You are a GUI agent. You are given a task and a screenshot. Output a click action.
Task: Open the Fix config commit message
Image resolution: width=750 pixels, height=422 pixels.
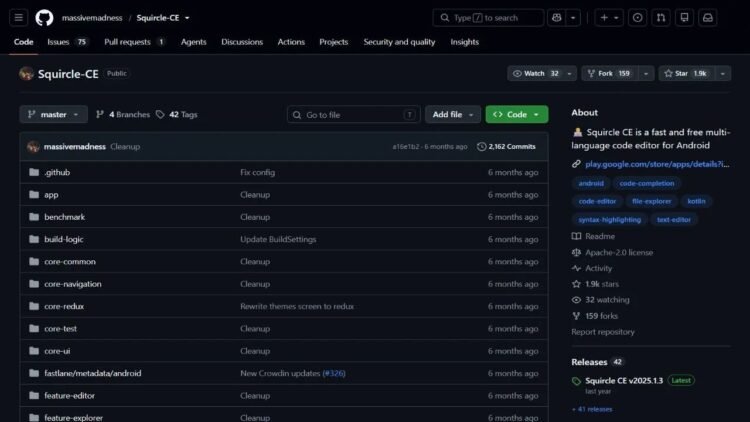click(x=257, y=172)
